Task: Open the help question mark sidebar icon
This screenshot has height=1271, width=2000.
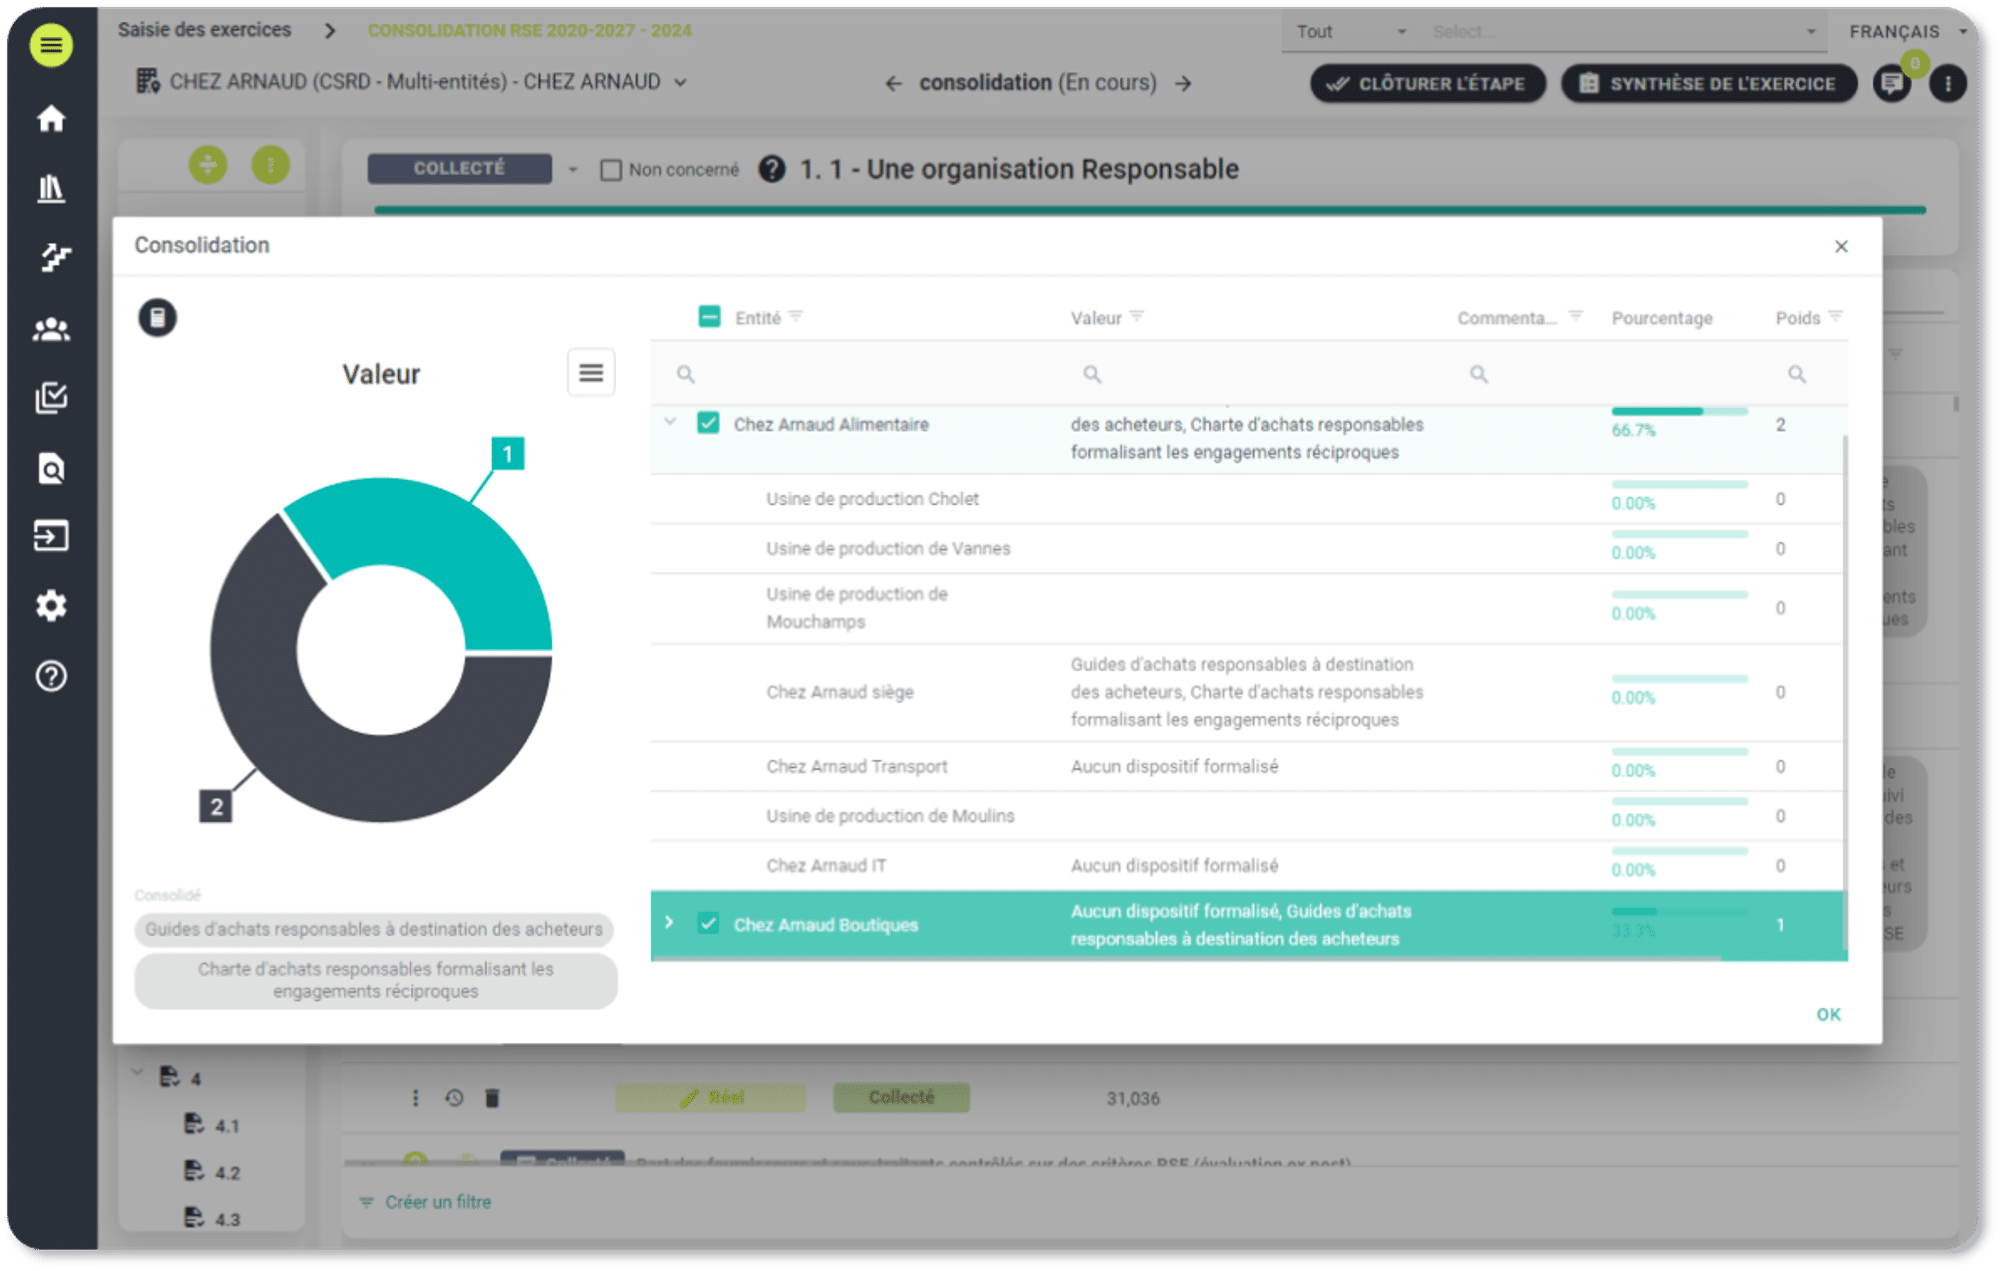Action: tap(51, 676)
